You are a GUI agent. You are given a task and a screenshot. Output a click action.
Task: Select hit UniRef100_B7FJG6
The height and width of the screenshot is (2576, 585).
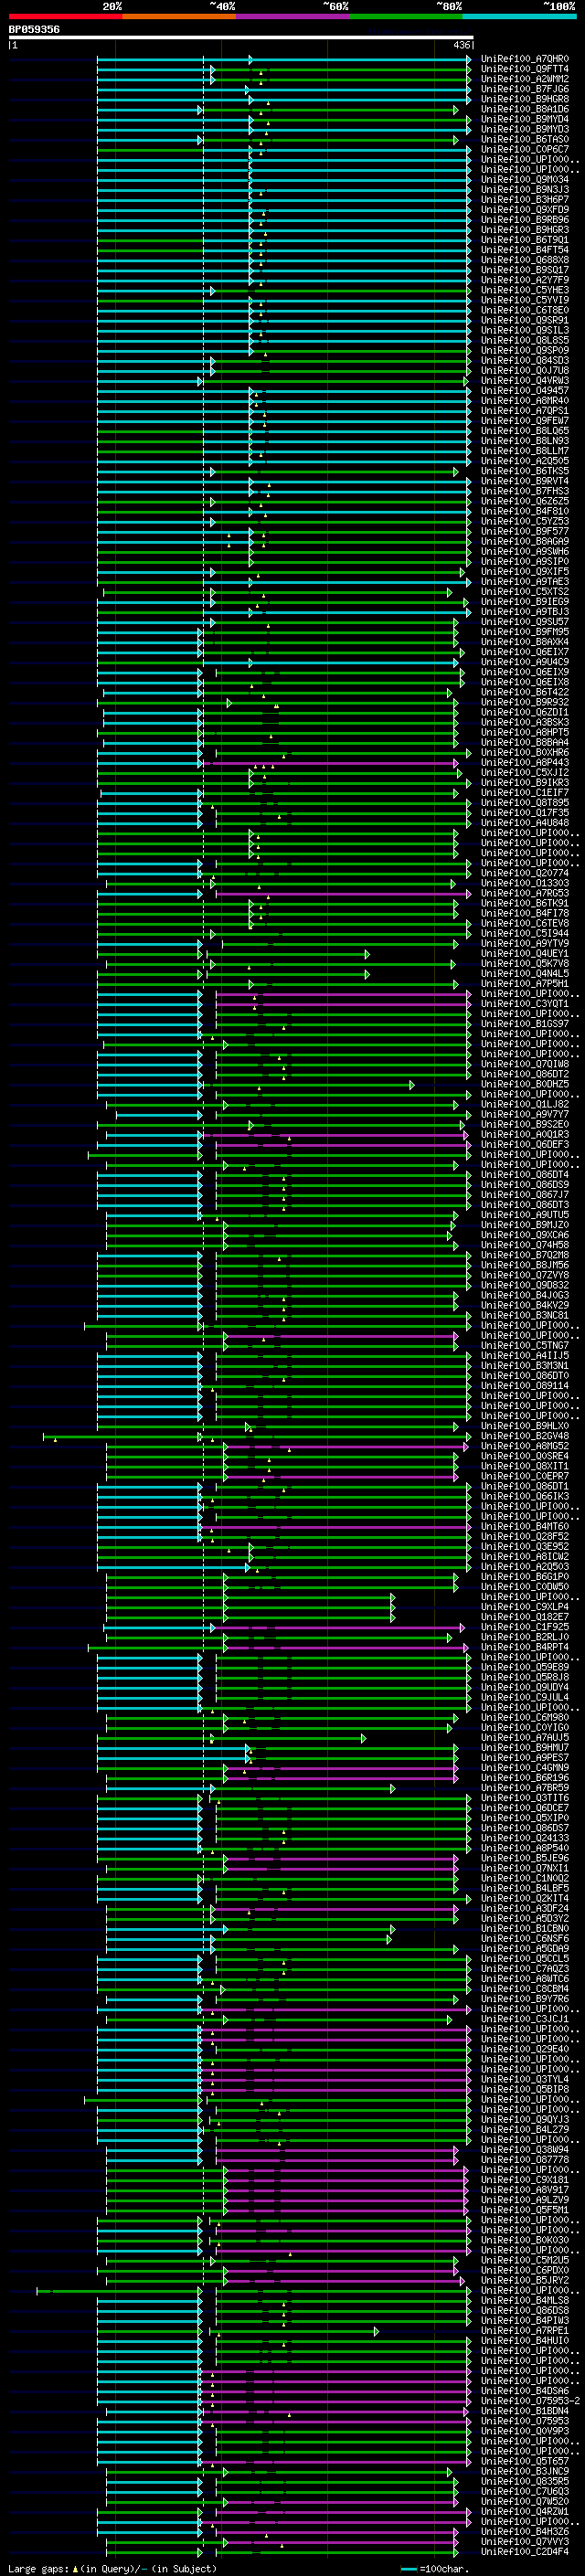(x=524, y=89)
